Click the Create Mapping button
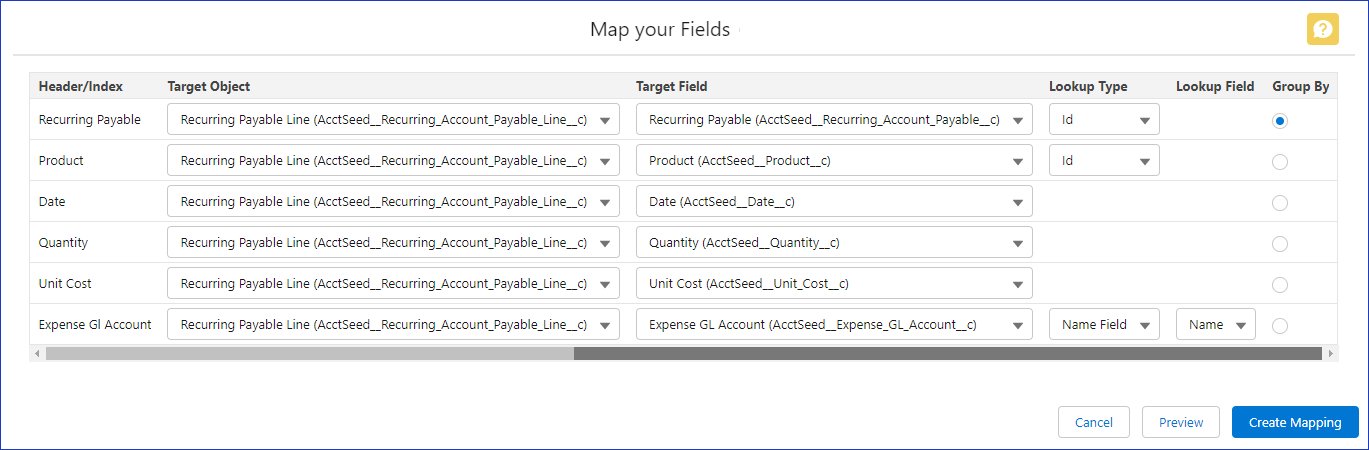This screenshot has width=1369, height=450. click(x=1294, y=422)
